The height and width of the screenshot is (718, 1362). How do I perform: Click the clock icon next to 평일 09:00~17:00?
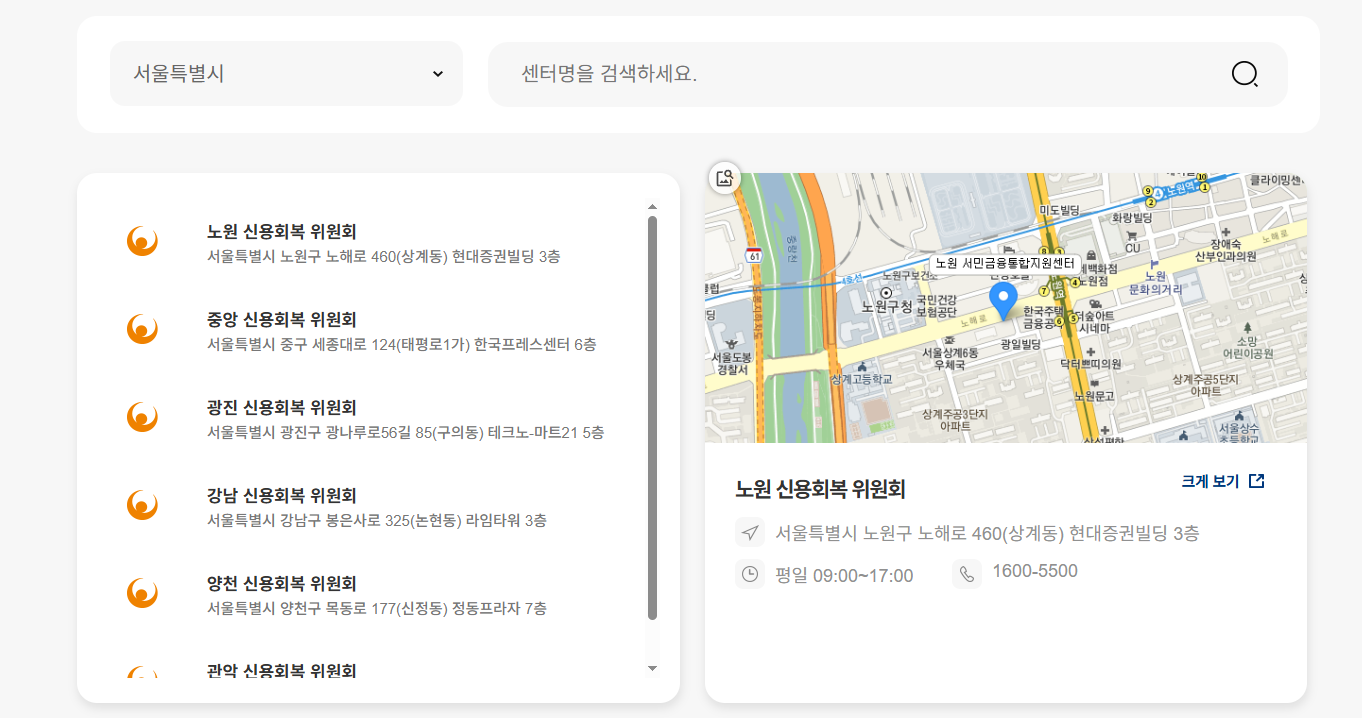tap(750, 573)
